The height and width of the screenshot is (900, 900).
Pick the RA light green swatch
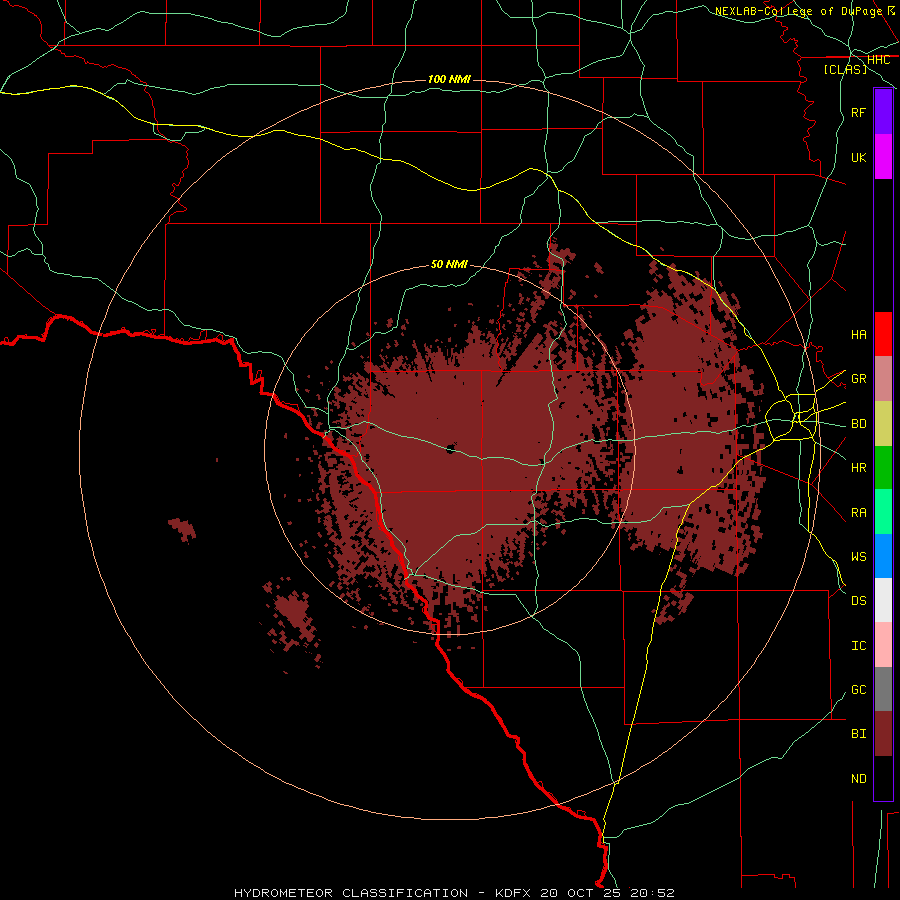[883, 512]
